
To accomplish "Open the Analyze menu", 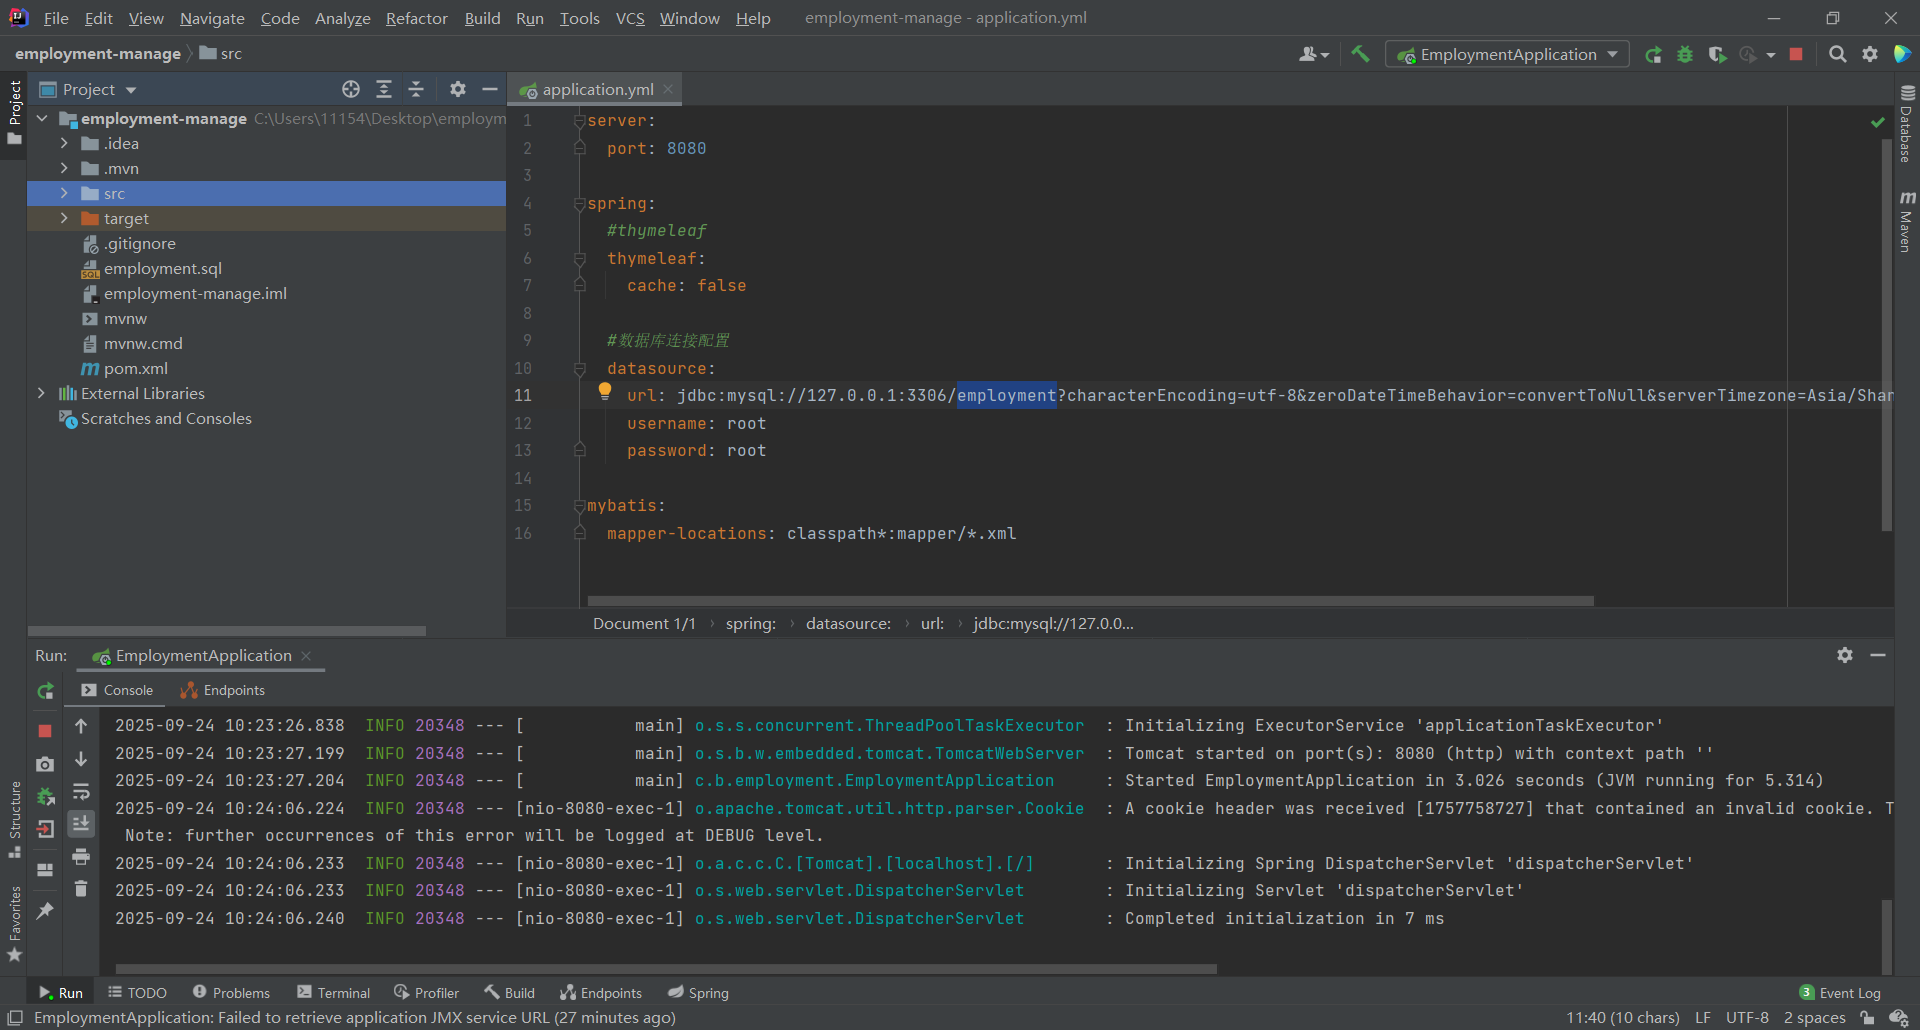I will point(343,18).
